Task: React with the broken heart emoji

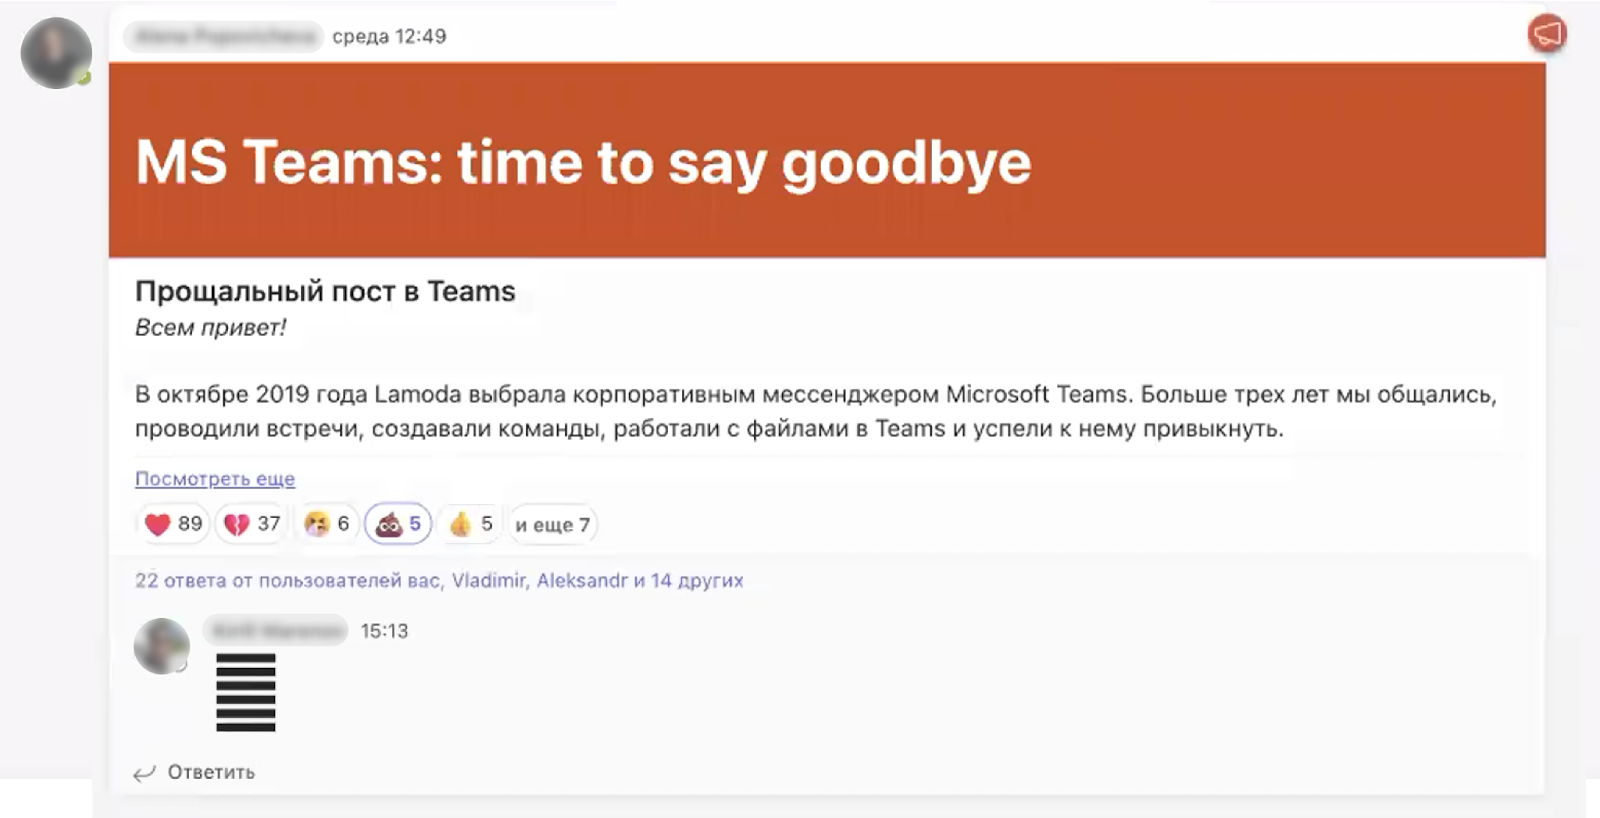Action: tap(251, 524)
